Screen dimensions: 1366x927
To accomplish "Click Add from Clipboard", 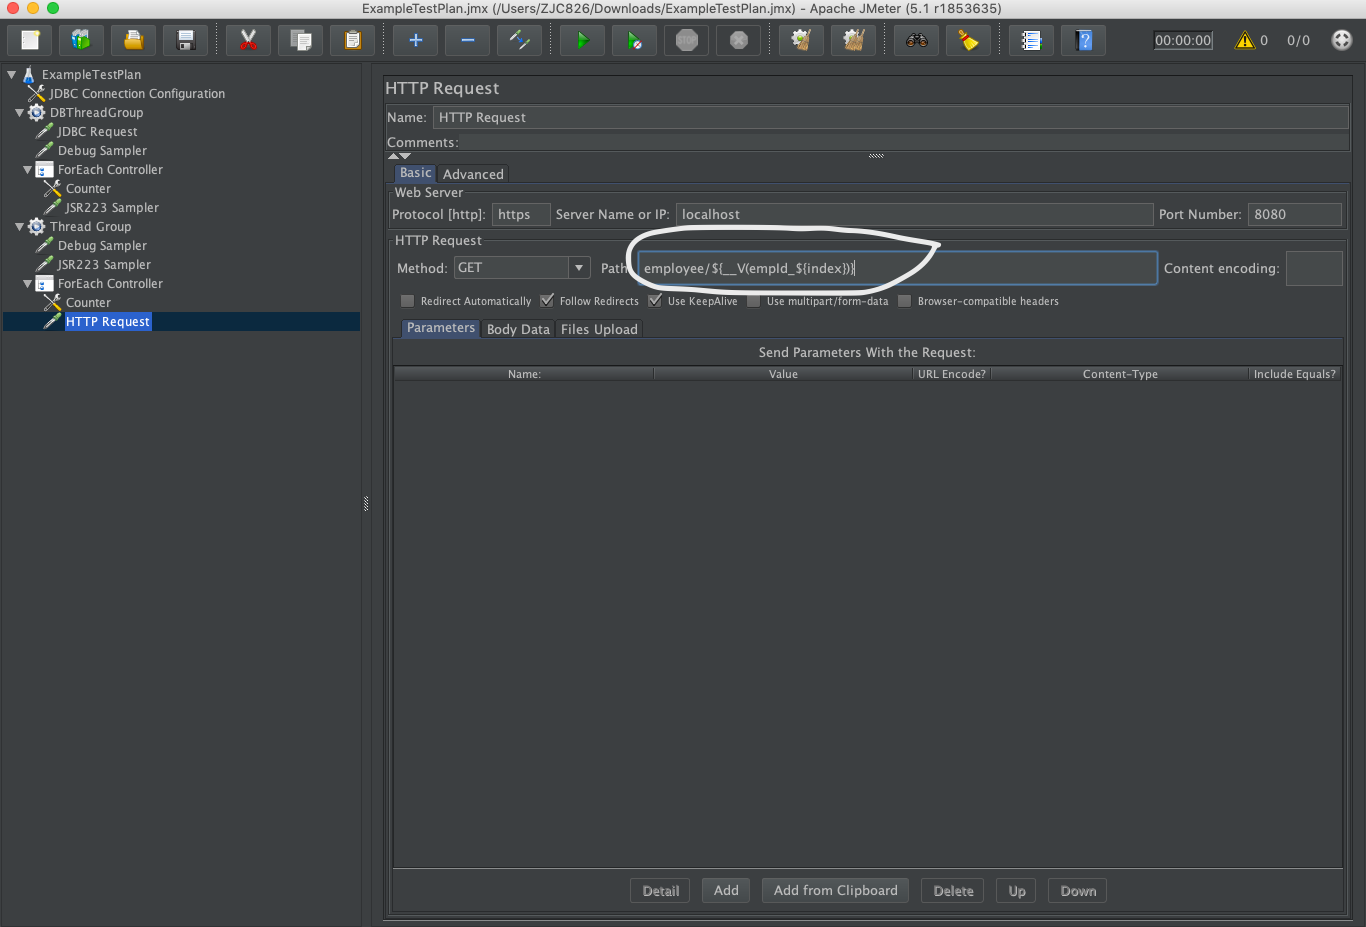I will click(836, 890).
